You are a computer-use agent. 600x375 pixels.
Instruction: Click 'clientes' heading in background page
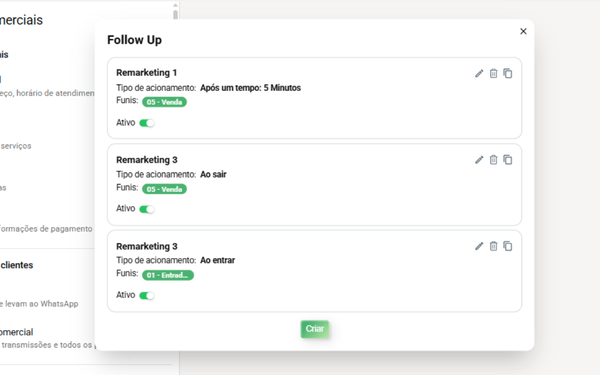pyautogui.click(x=17, y=265)
